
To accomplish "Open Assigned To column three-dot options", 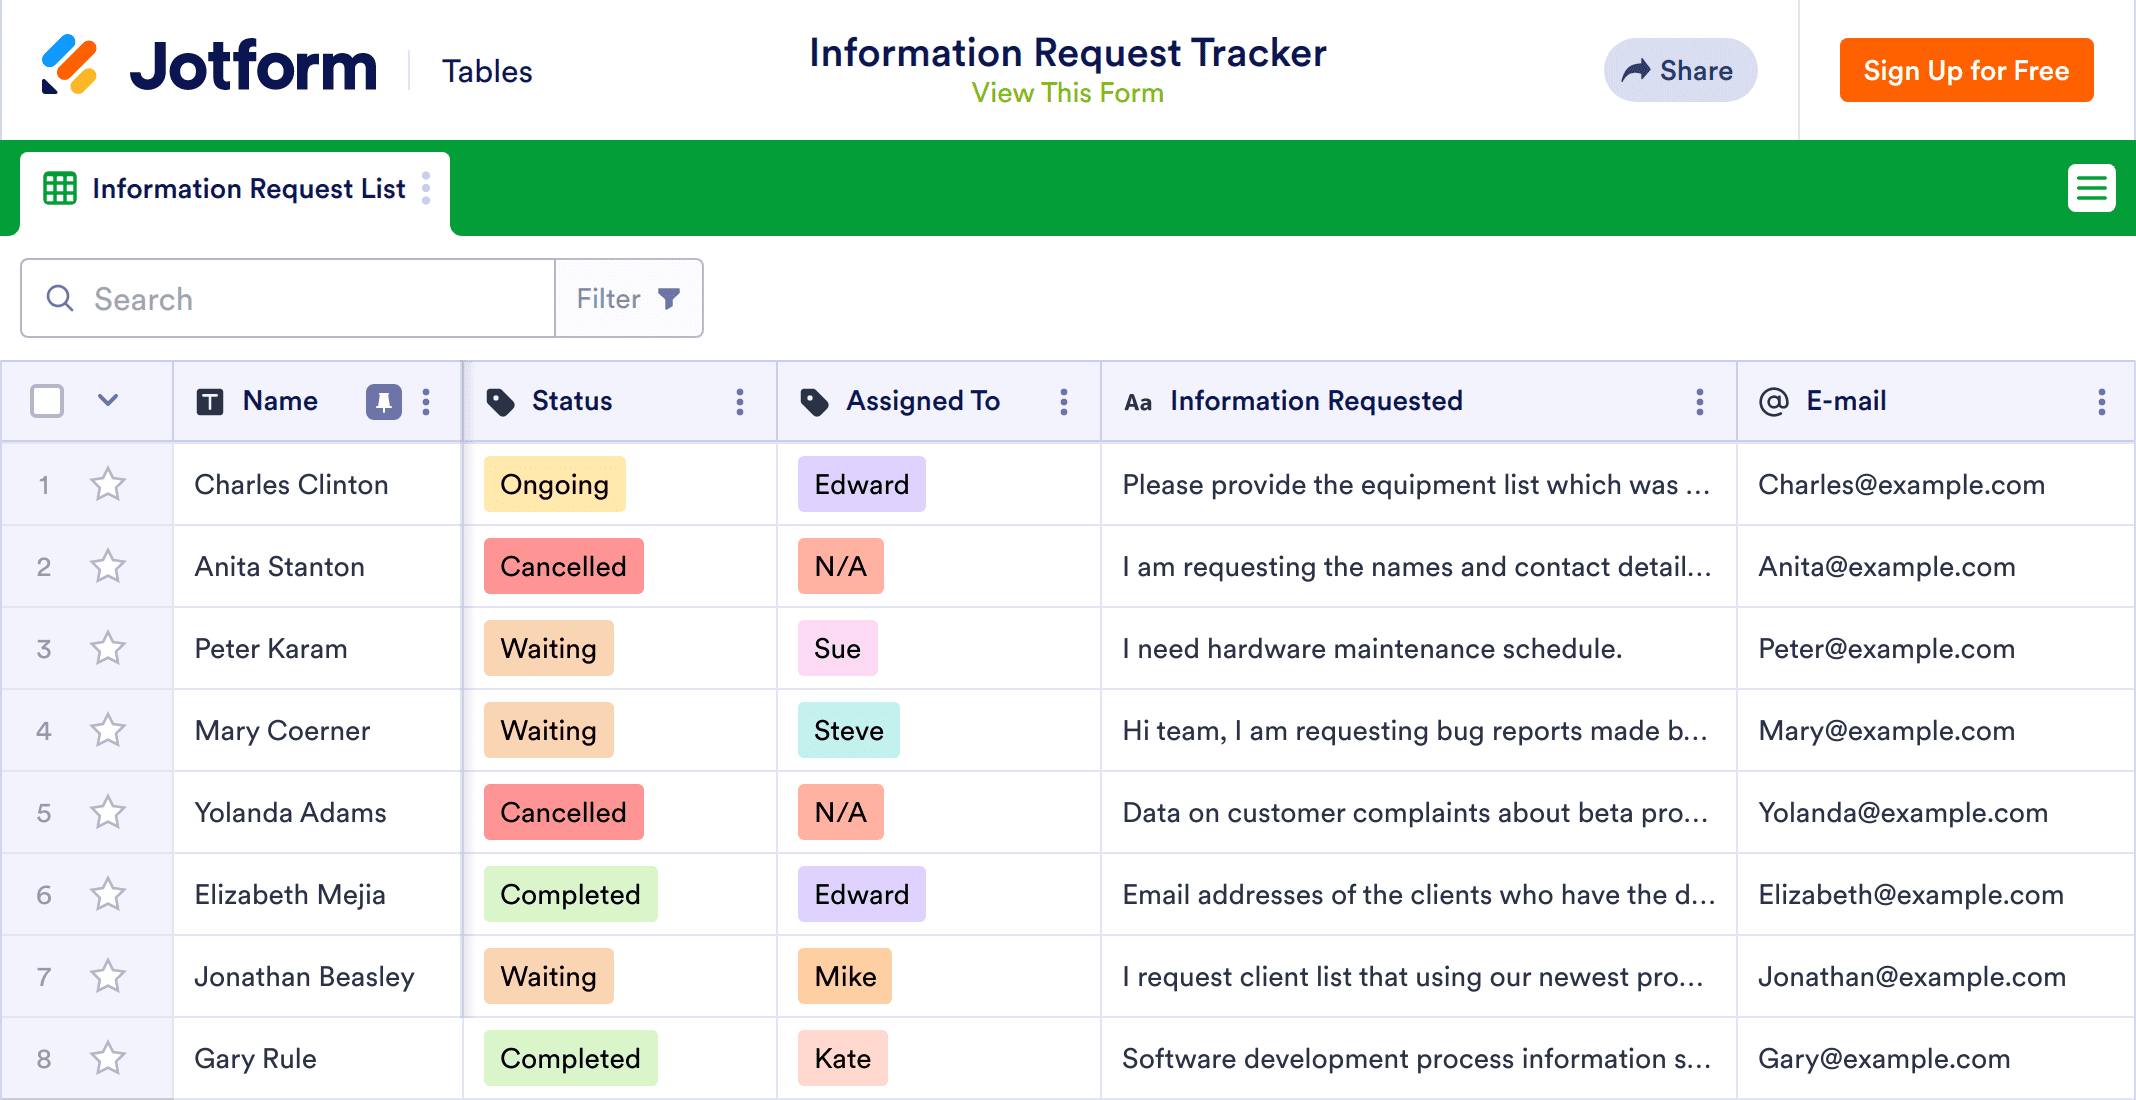I will (x=1064, y=402).
